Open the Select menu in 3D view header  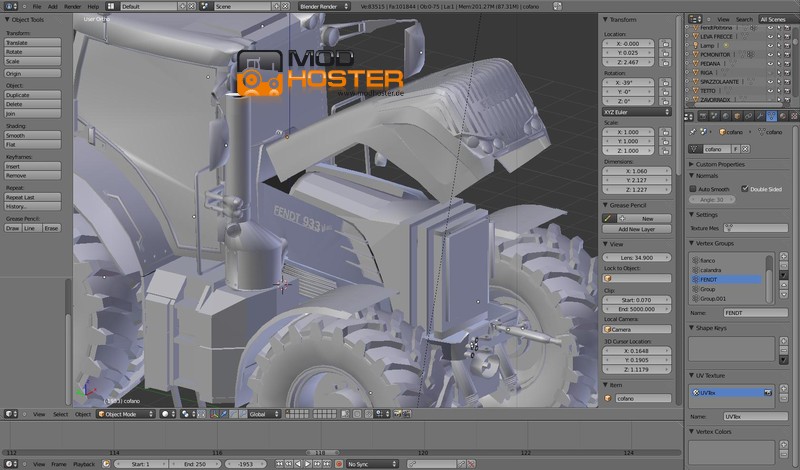point(60,414)
